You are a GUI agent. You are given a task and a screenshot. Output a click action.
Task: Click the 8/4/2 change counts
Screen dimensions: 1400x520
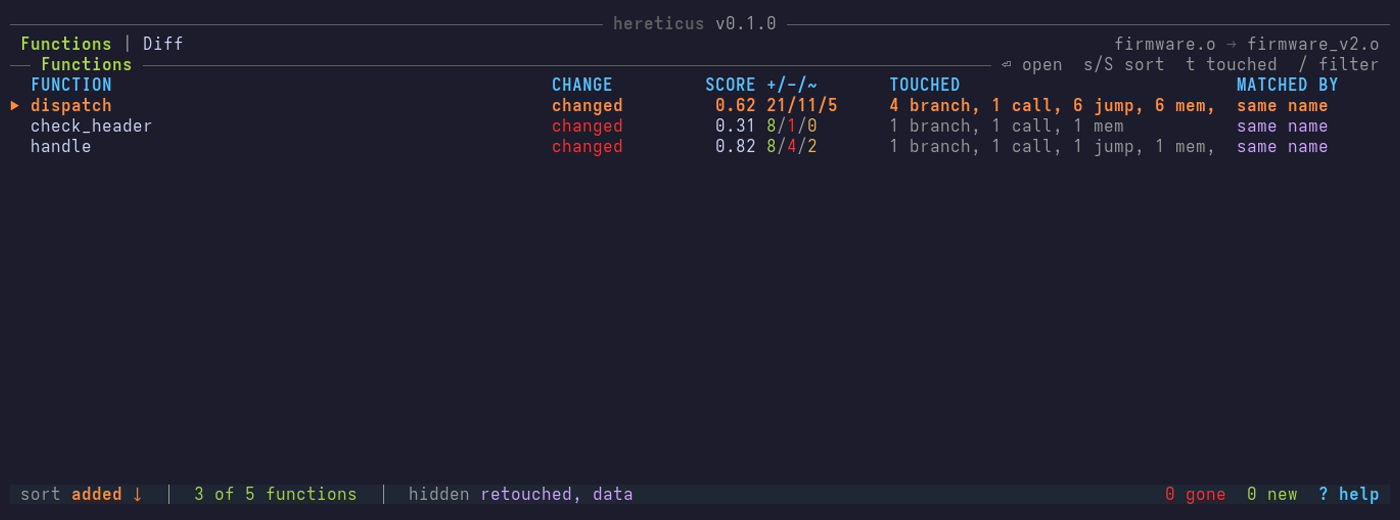792,146
